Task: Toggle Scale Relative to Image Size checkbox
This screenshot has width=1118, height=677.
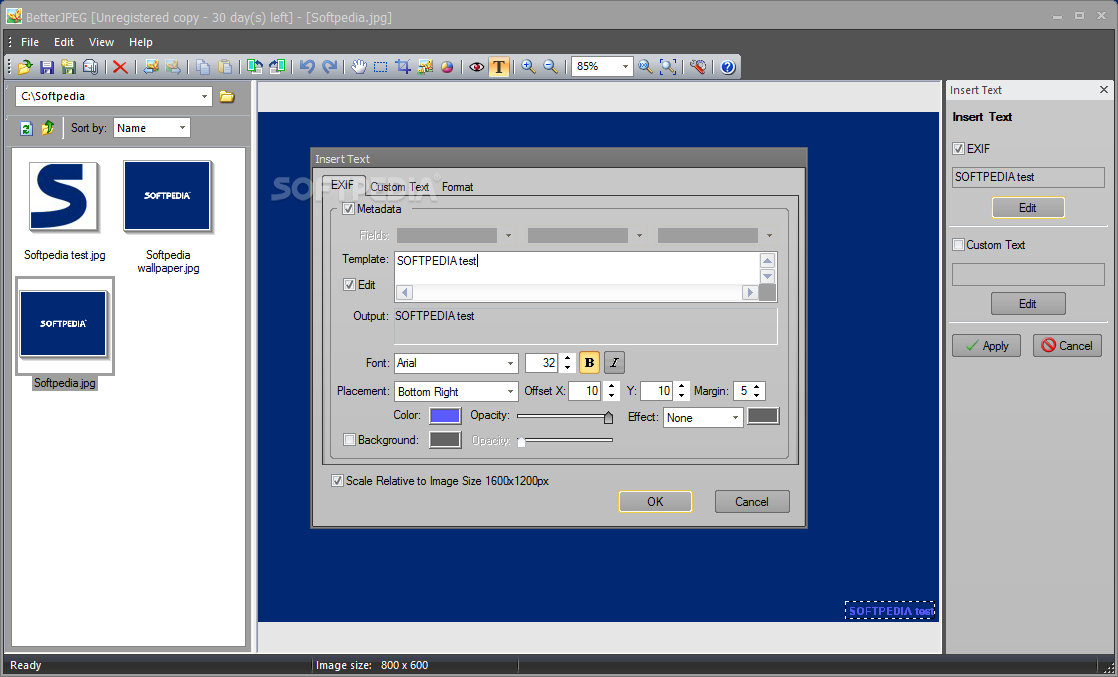Action: pyautogui.click(x=337, y=481)
